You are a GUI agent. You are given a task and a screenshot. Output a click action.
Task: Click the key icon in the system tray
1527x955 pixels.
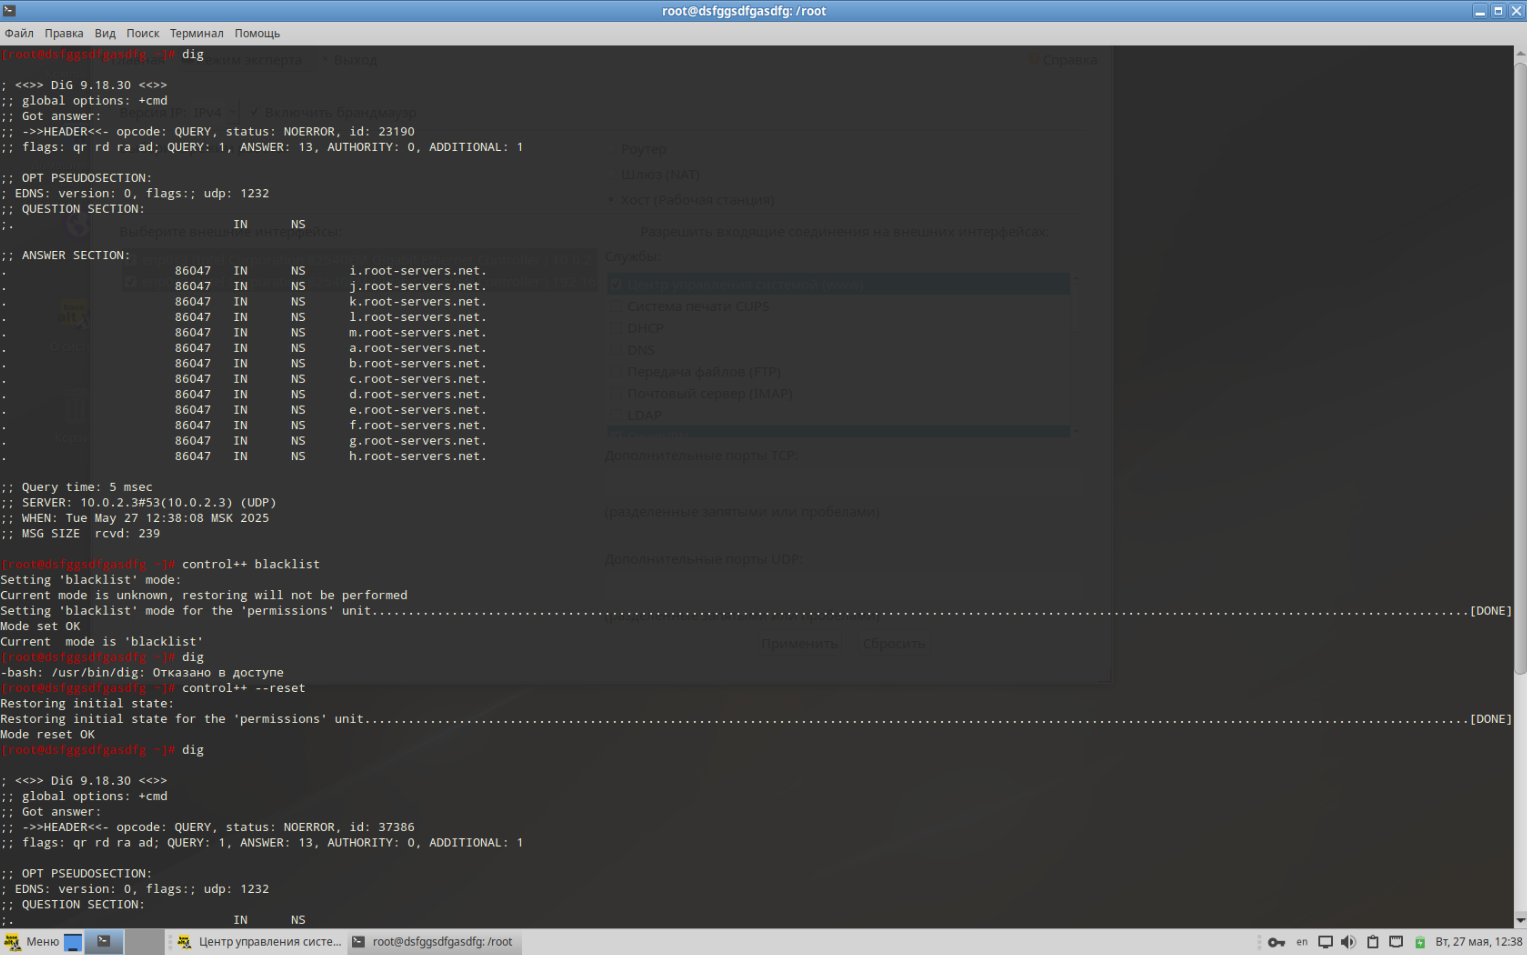pyautogui.click(x=1276, y=942)
